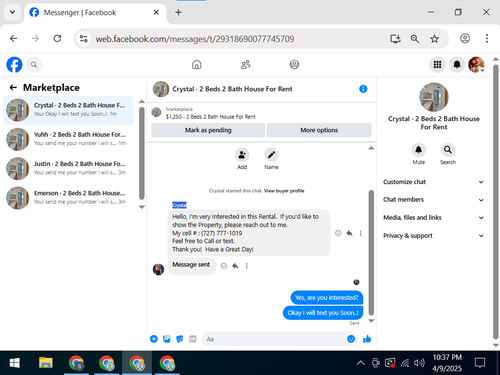Click Crystal's large profile thumbnail in info panel
The height and width of the screenshot is (375, 500).
pos(434,97)
